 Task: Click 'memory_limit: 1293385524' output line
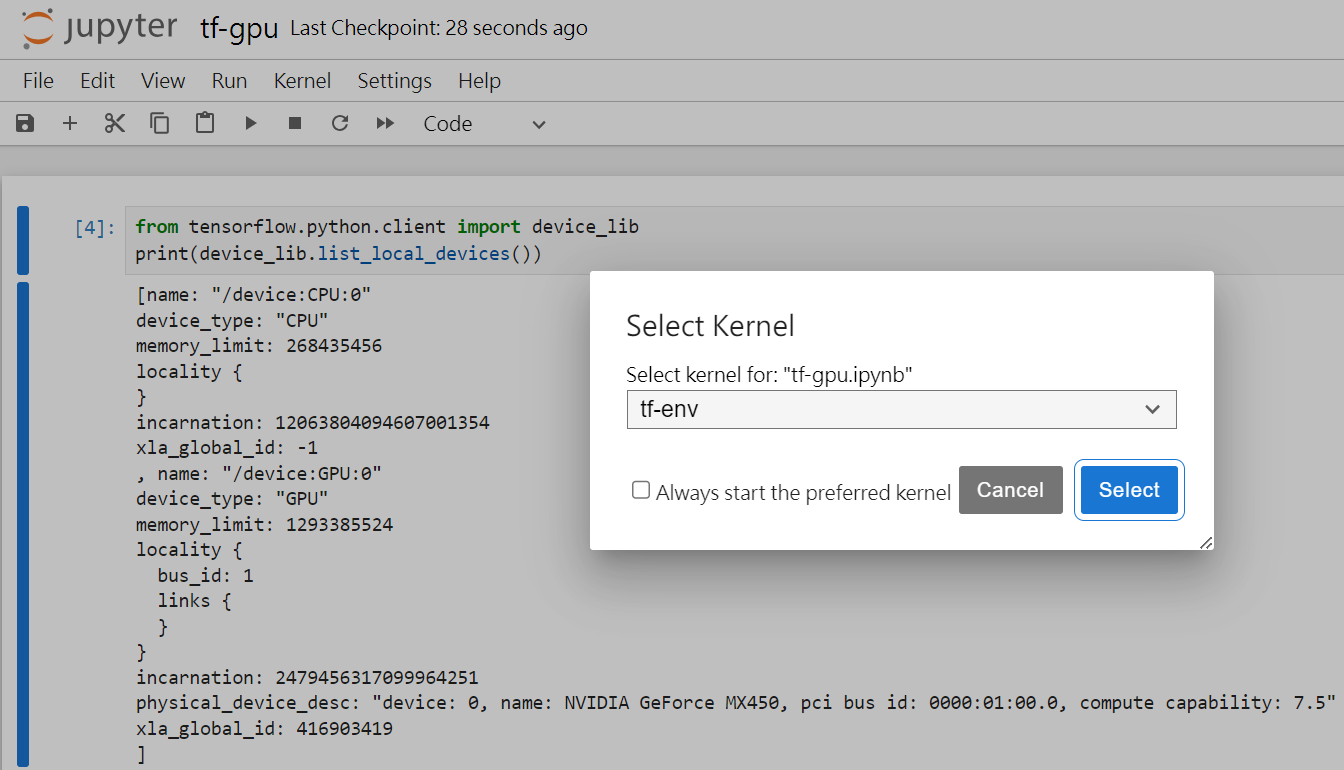265,524
